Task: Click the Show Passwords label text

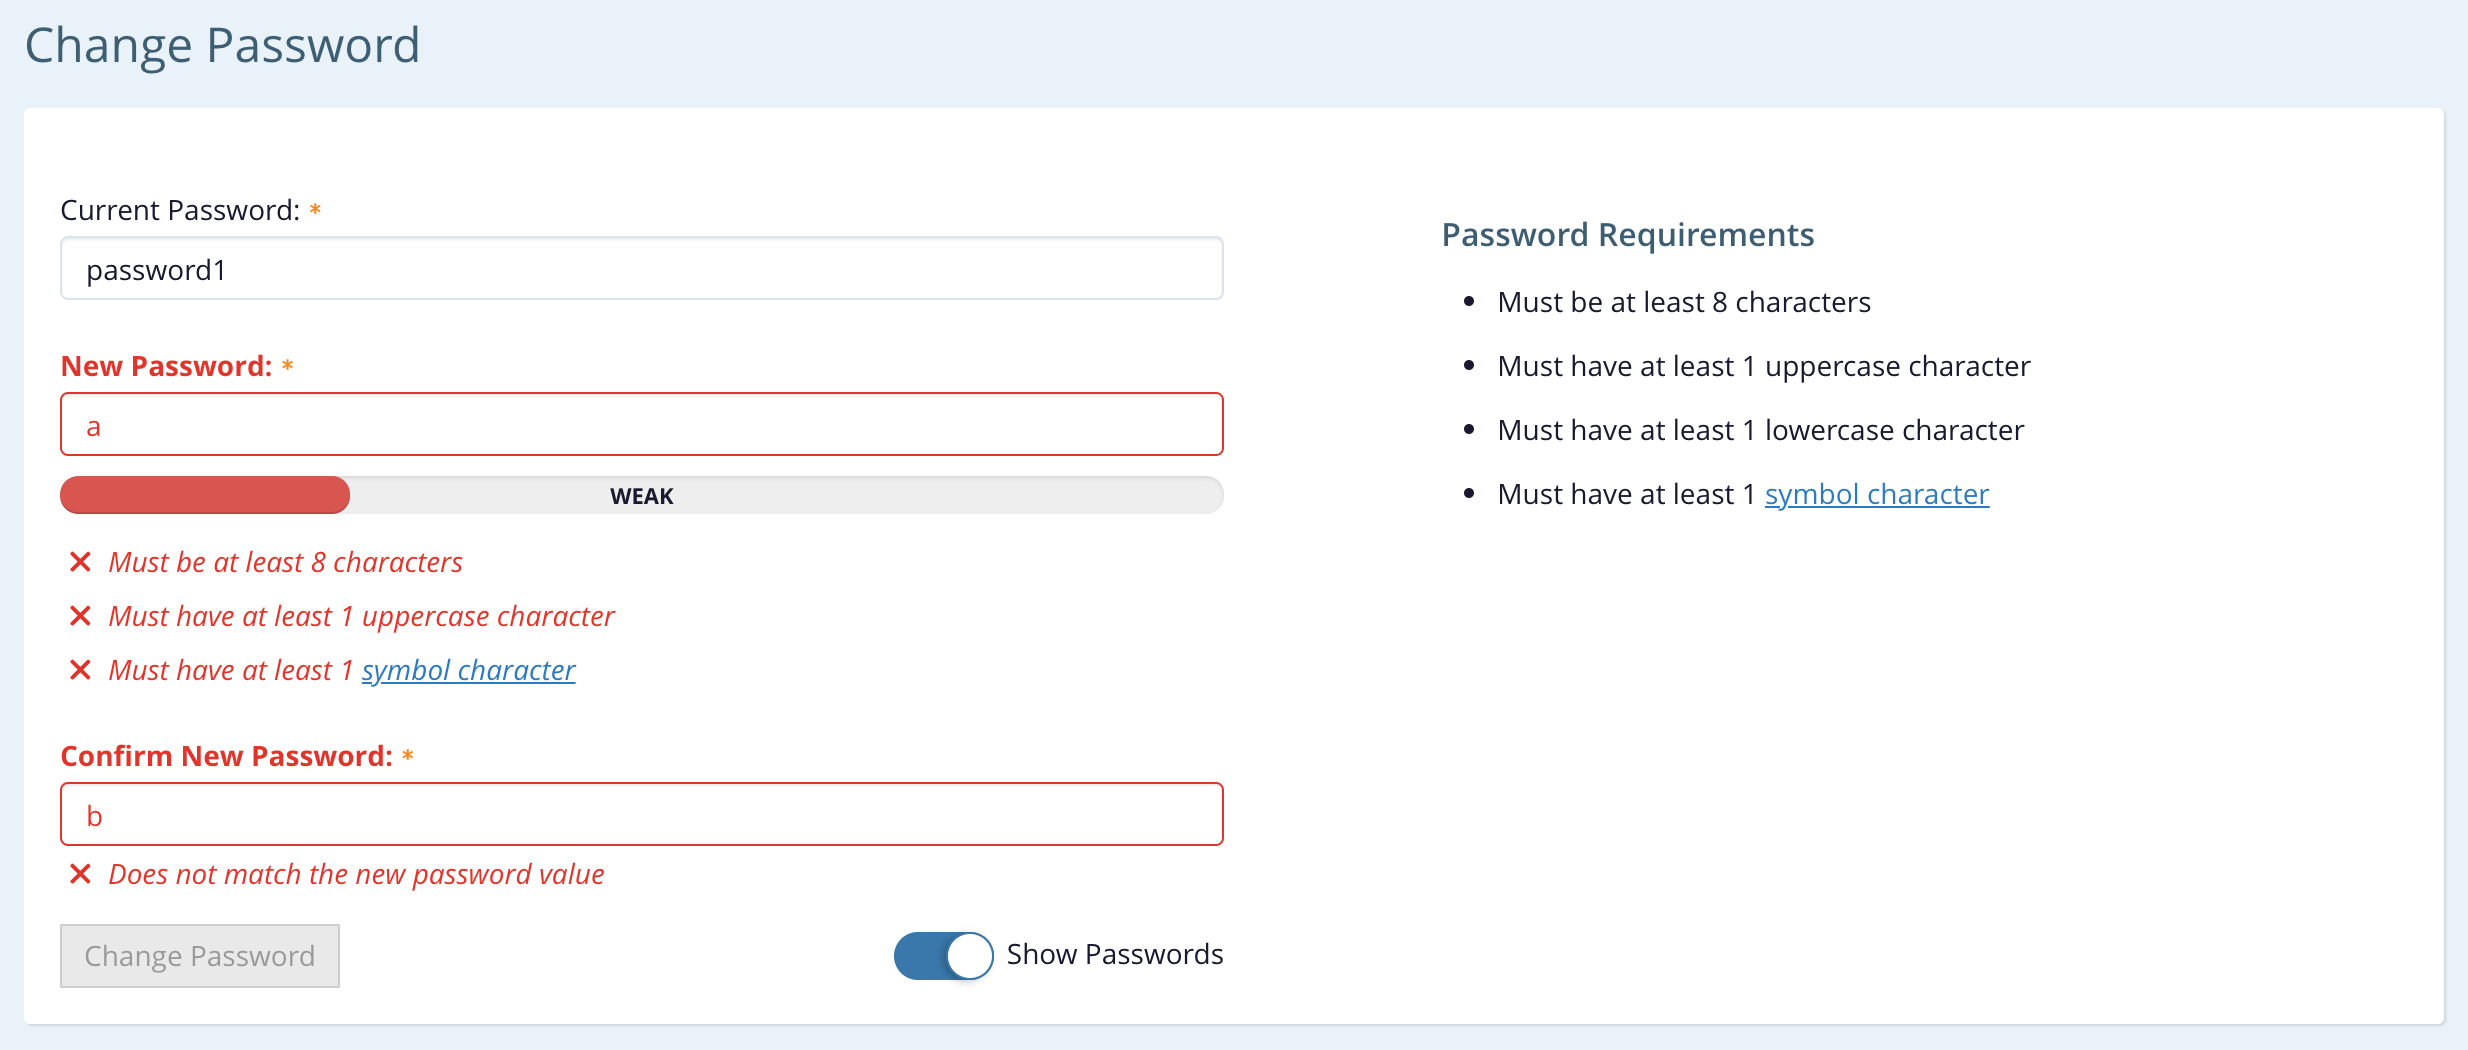Action: click(1114, 954)
